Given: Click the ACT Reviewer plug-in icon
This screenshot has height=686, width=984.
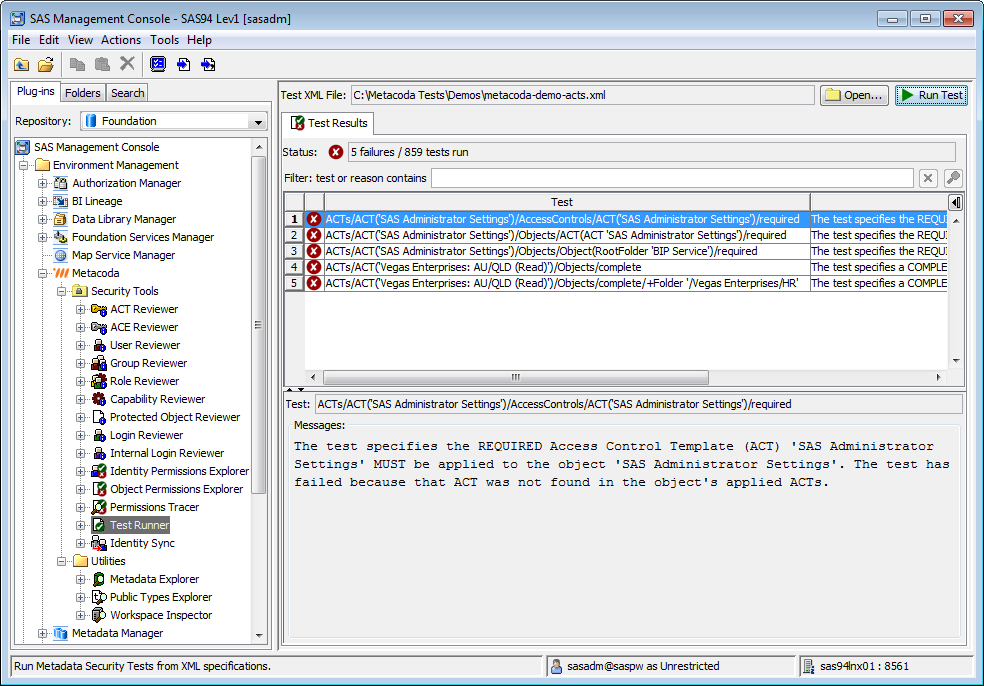Looking at the screenshot, I should click(x=99, y=309).
